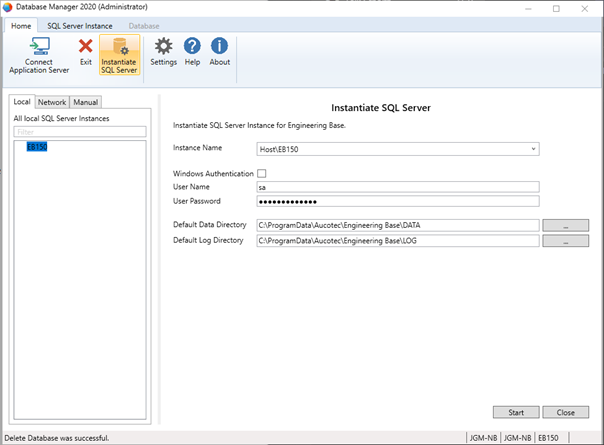Select EB150 instance in the list
Screen dimensions: 604x445
click(37, 147)
